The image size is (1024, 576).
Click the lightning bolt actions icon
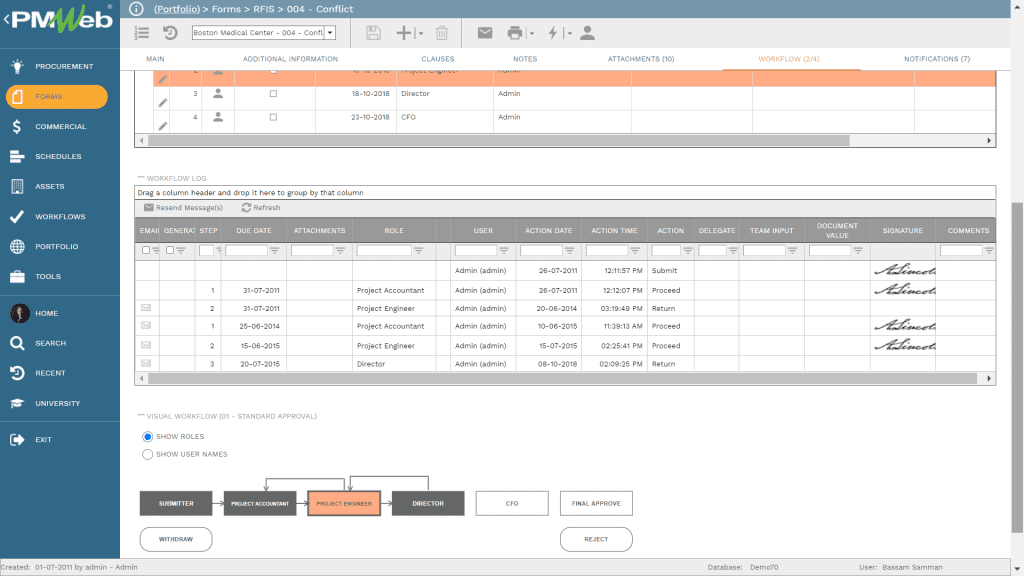click(x=552, y=33)
